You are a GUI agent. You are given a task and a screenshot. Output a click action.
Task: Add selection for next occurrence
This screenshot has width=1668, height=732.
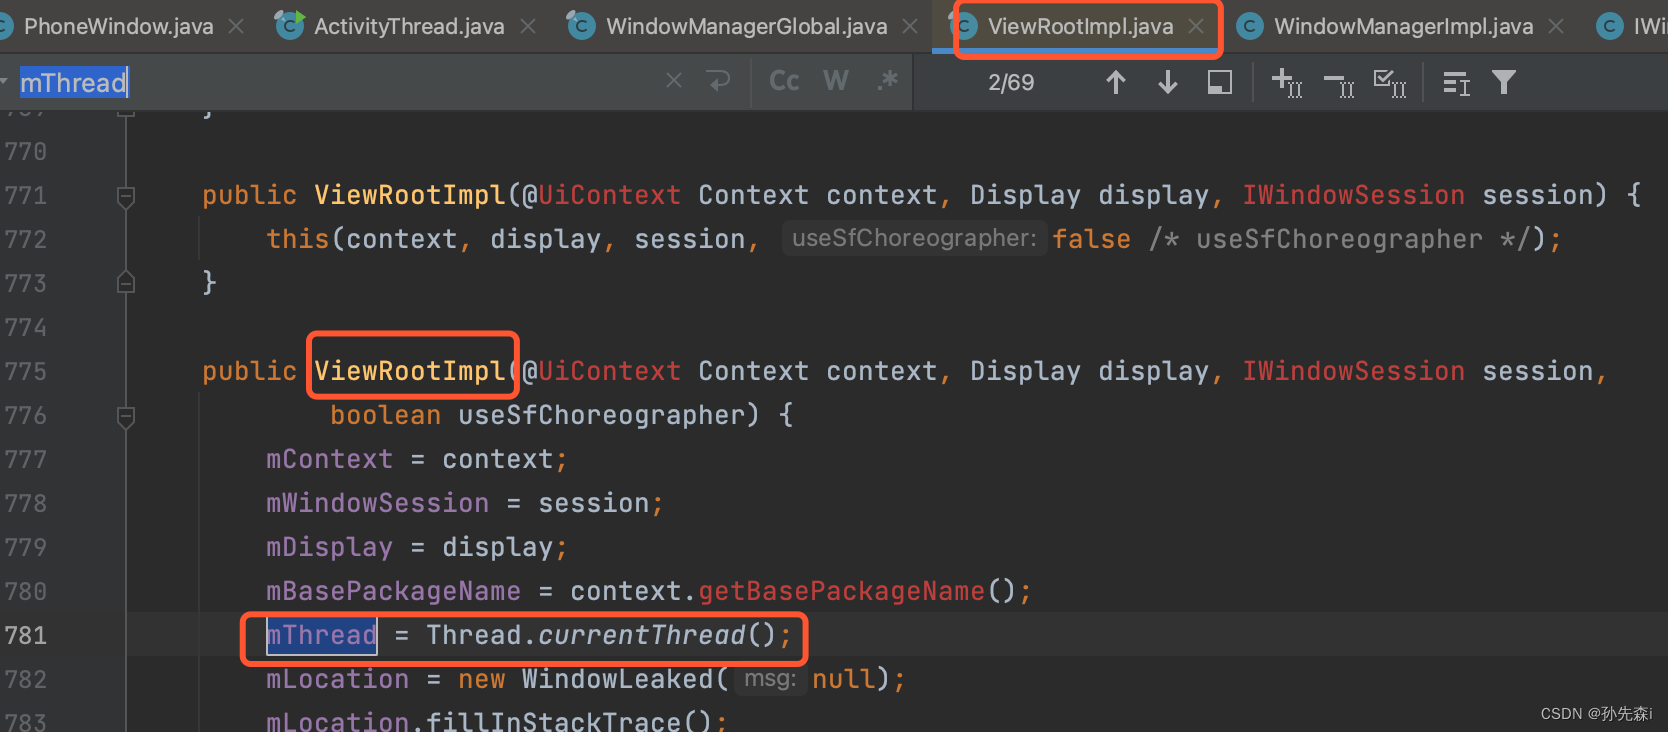tap(1286, 82)
